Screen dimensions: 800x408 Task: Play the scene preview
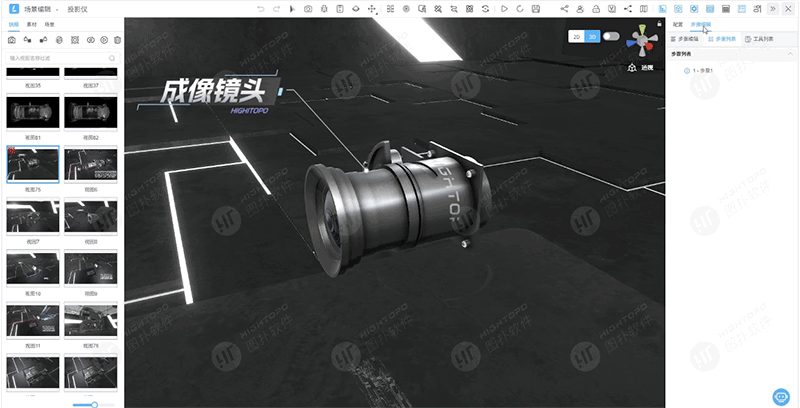click(x=504, y=9)
